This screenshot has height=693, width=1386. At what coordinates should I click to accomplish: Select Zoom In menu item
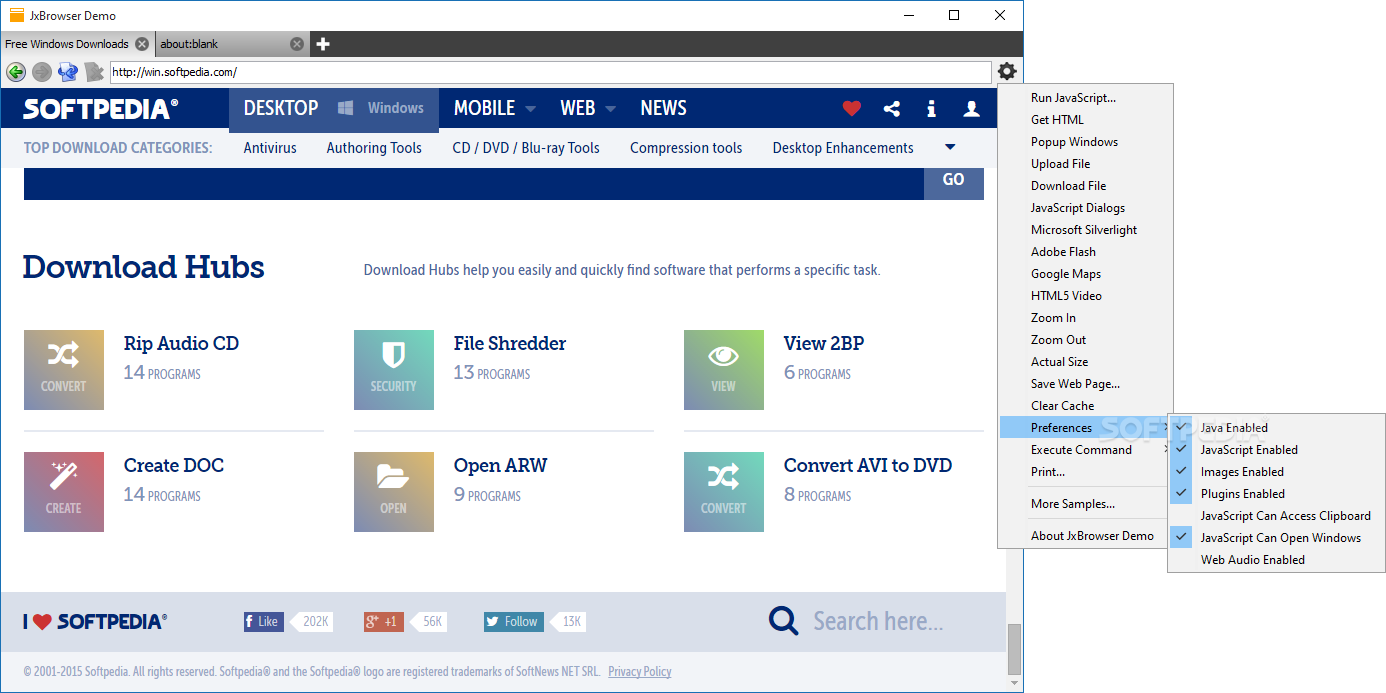click(1085, 318)
